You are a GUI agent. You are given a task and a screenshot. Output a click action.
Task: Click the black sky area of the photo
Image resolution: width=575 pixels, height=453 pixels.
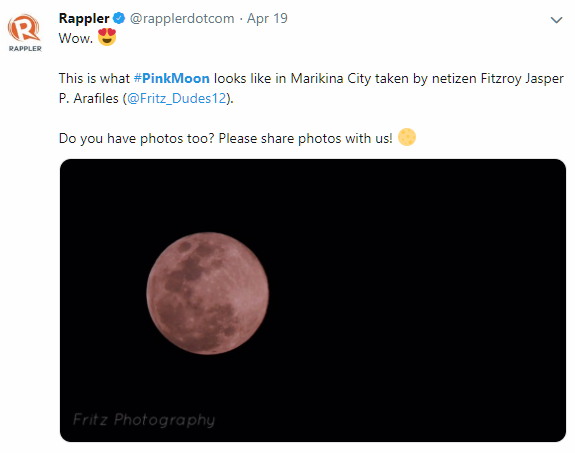[414, 293]
